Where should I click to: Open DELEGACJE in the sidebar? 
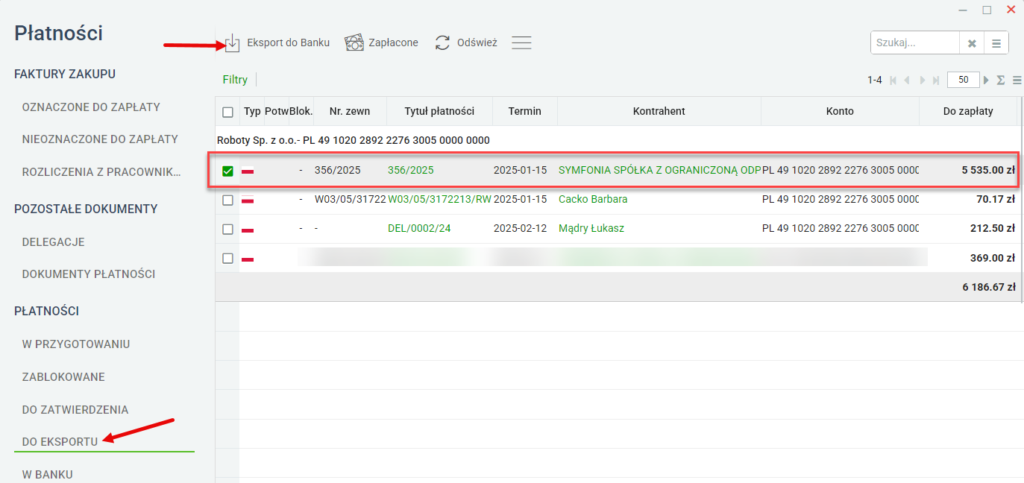click(54, 242)
